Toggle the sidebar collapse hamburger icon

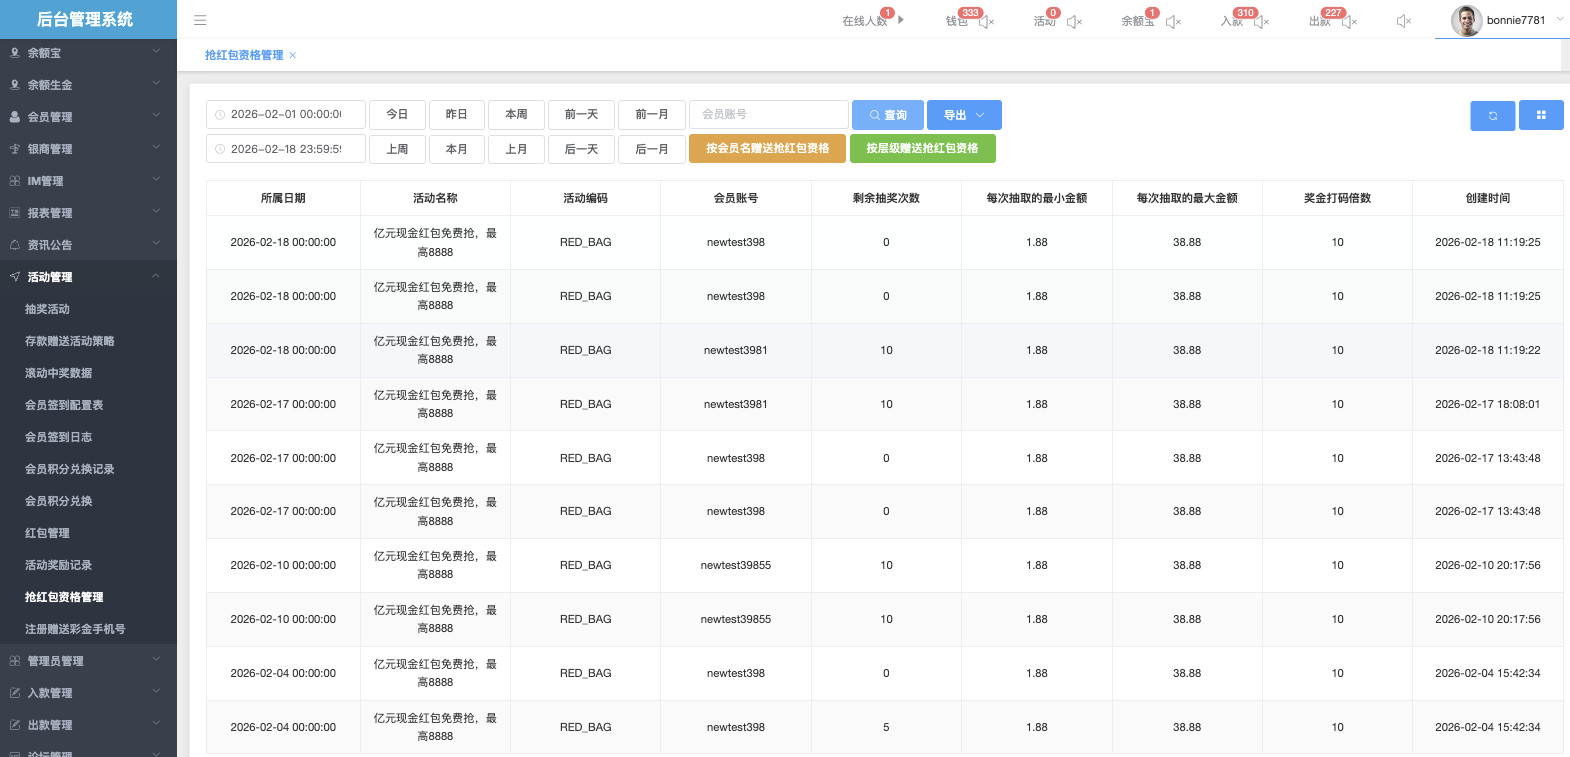point(200,20)
